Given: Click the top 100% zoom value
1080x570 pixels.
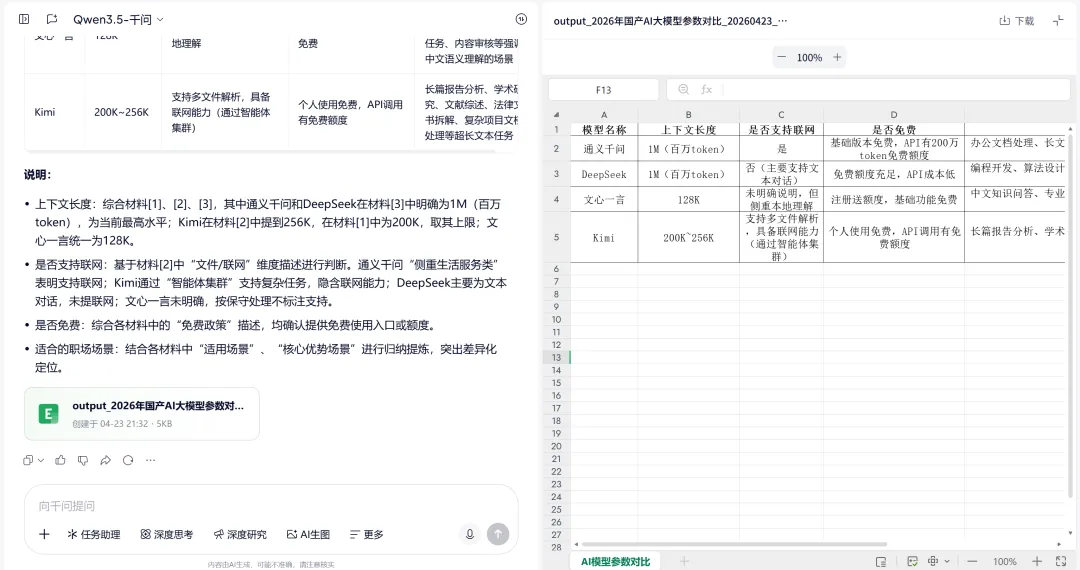Looking at the screenshot, I should click(809, 58).
